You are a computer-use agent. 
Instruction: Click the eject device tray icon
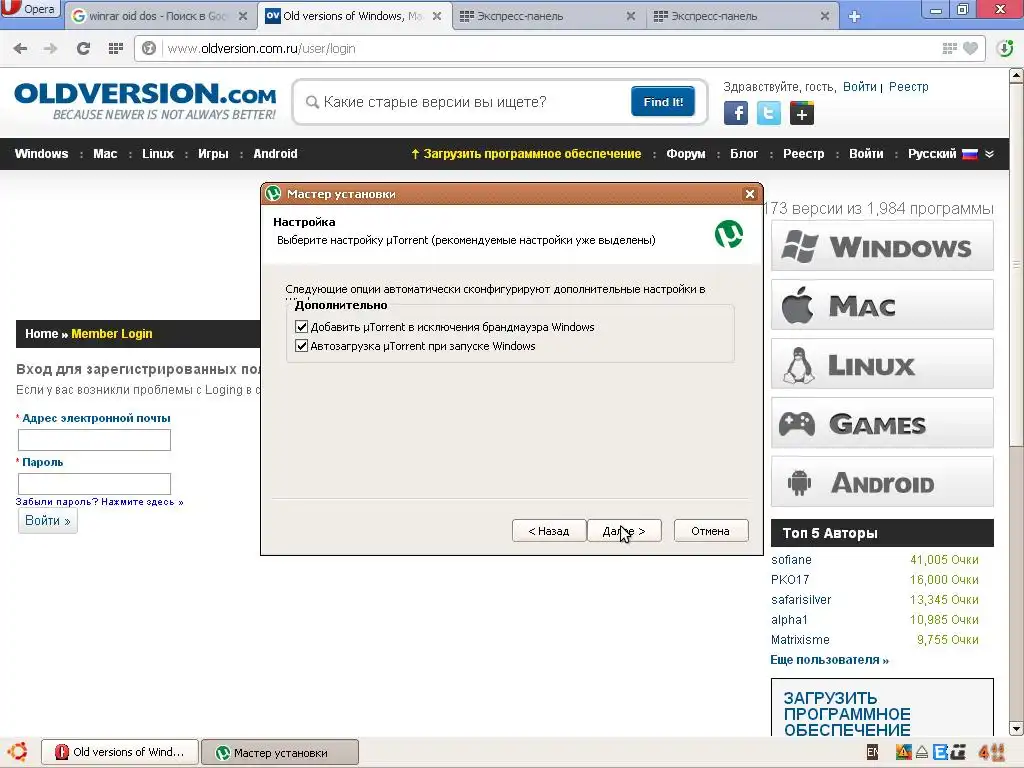tap(922, 753)
